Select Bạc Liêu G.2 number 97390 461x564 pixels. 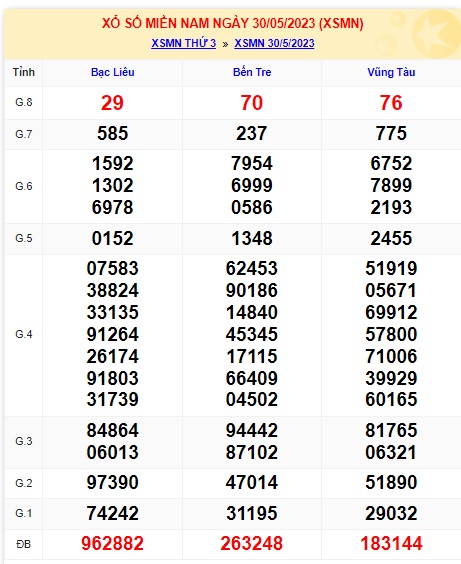pos(113,482)
